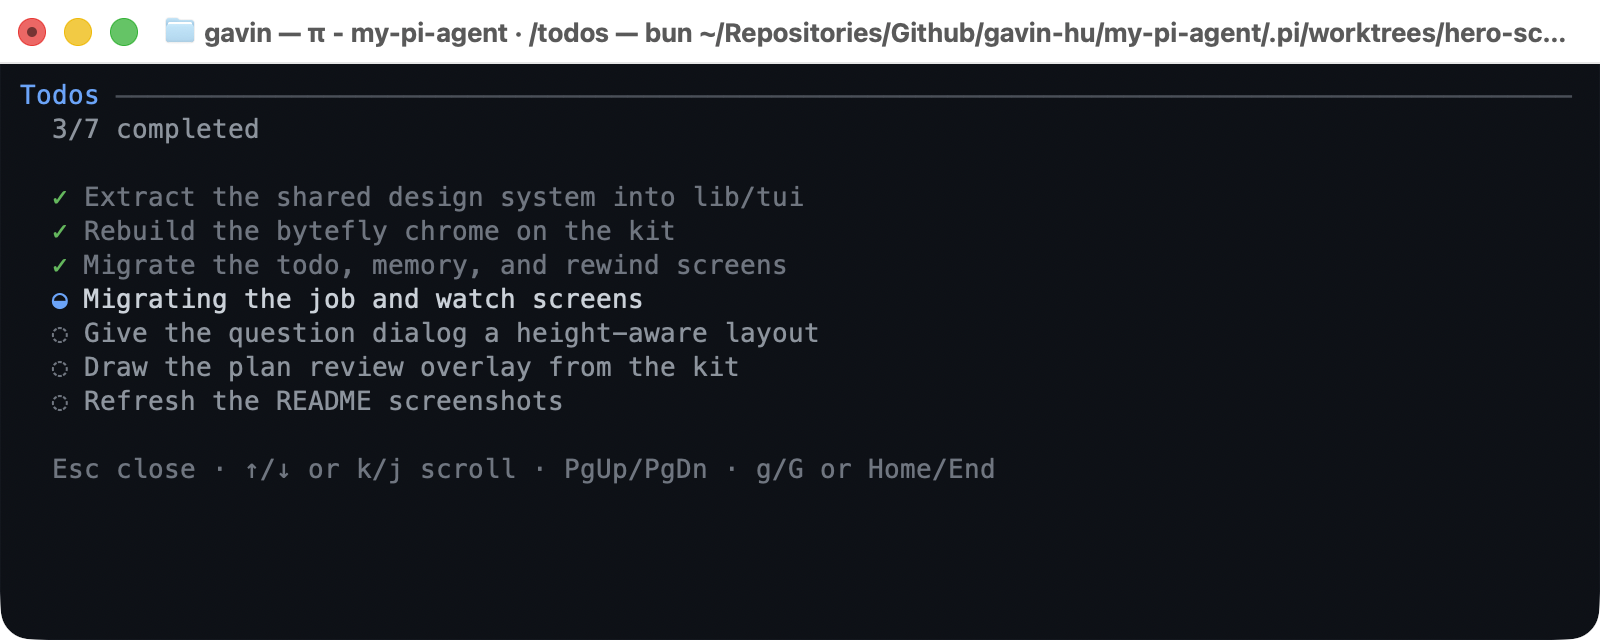
Task: Click the pending circle beside Refresh the README screenshots
Action: (x=60, y=403)
